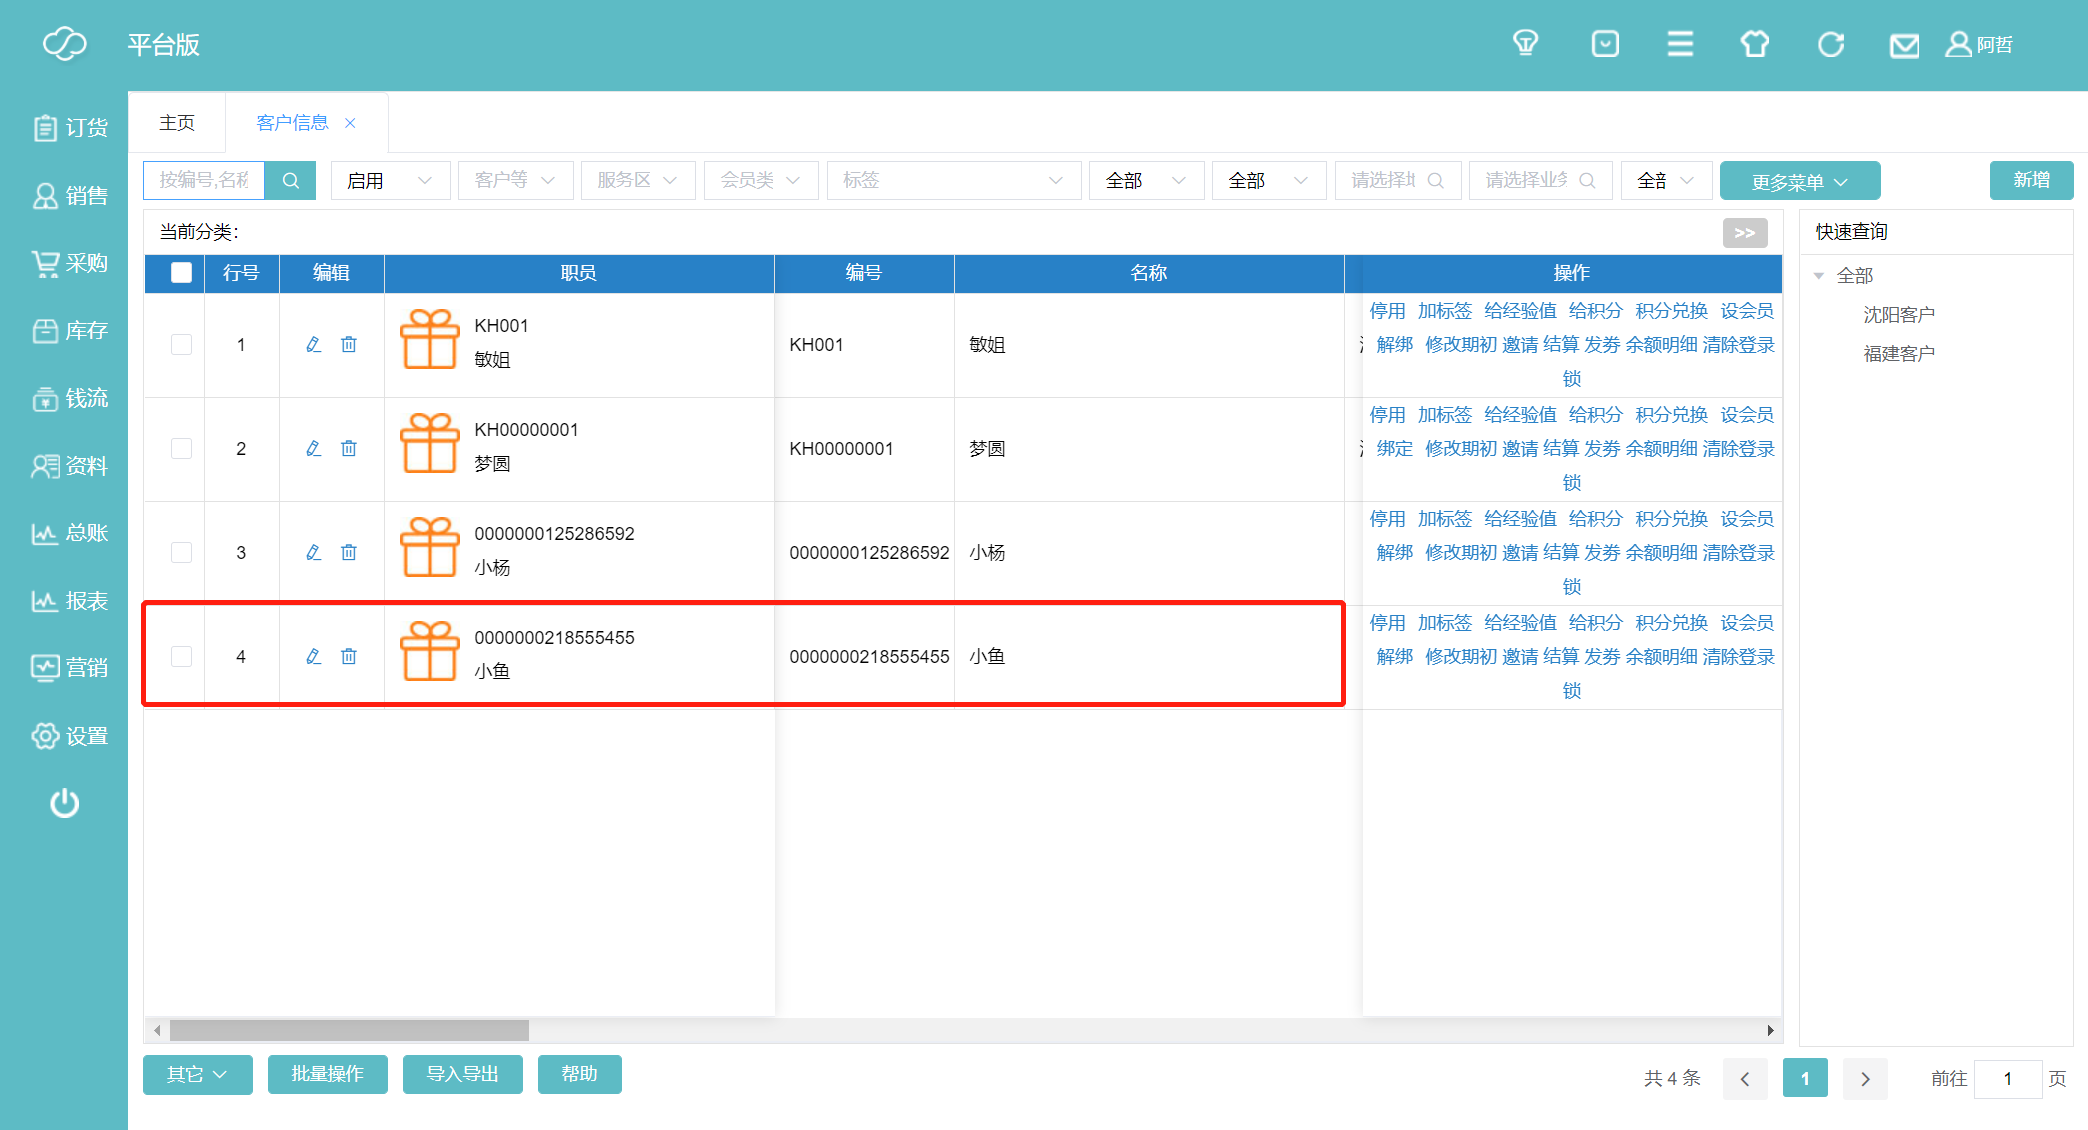This screenshot has height=1130, width=2088.
Task: Check the checkbox for row 2
Action: [181, 448]
